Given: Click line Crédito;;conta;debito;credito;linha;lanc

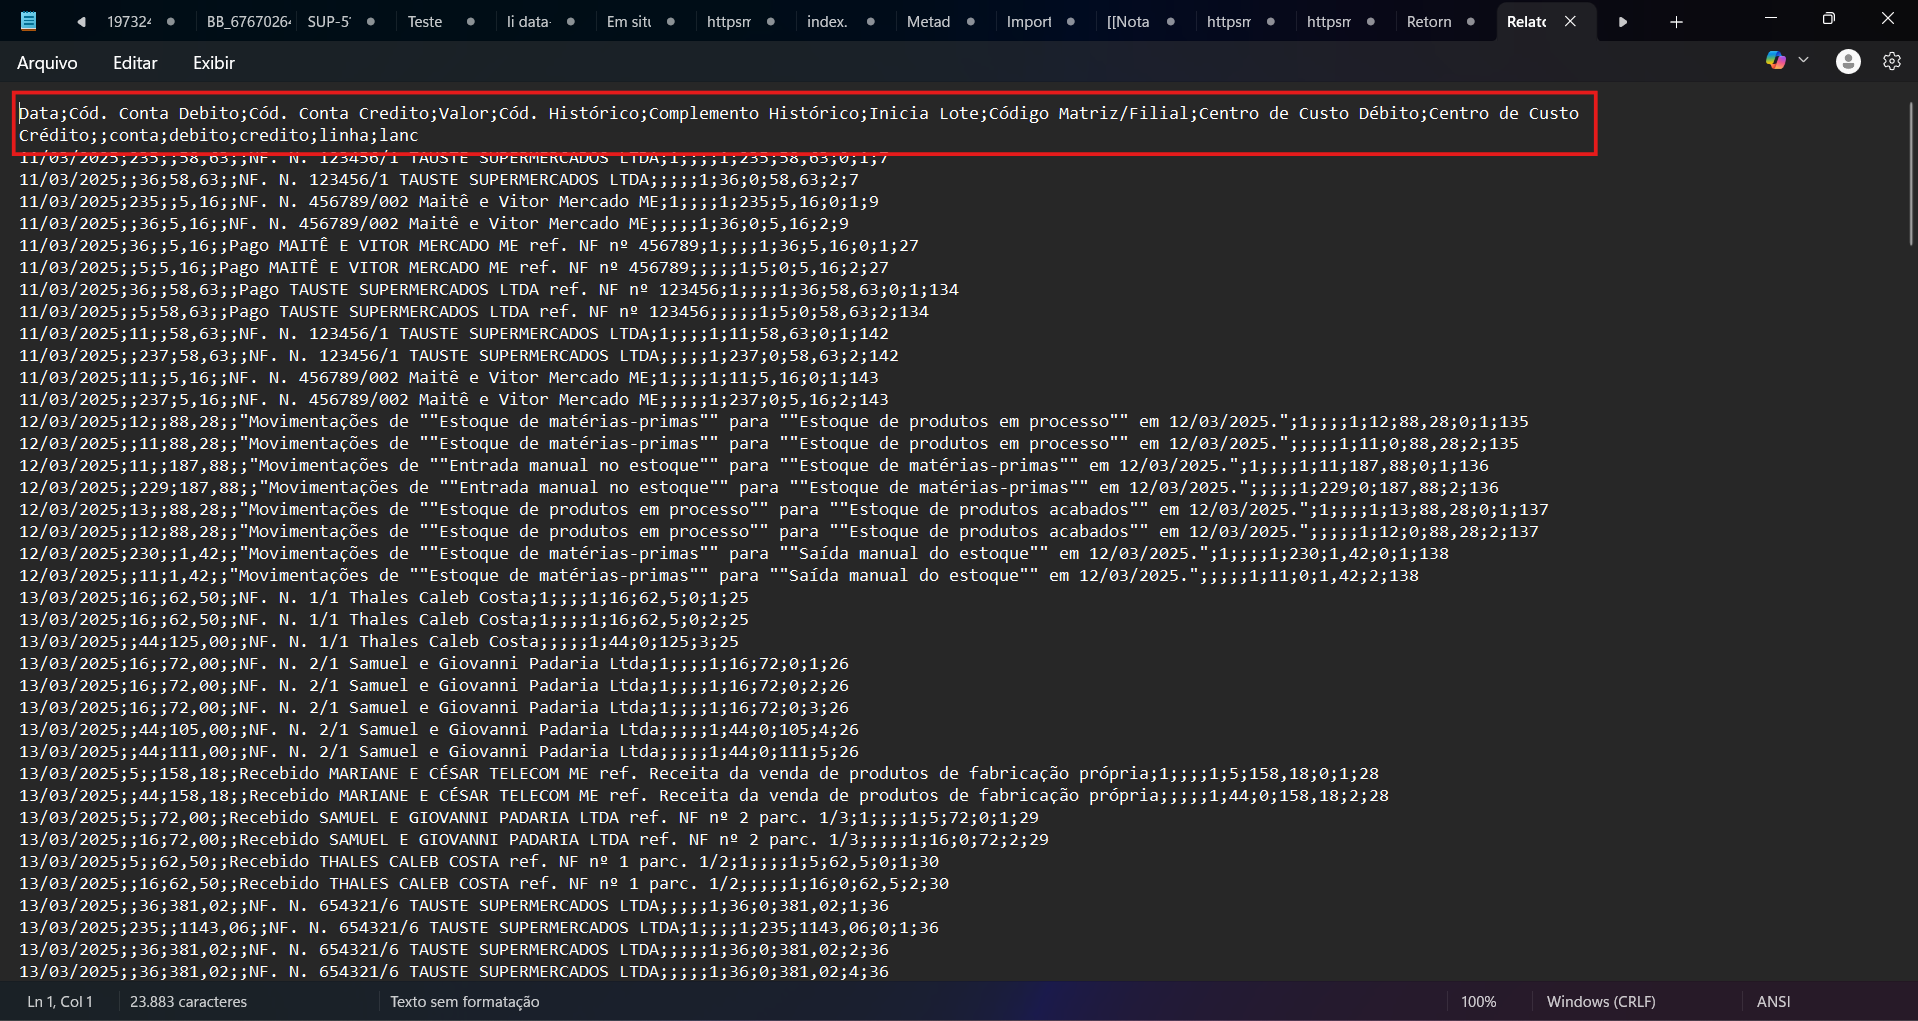Looking at the screenshot, I should click(219, 135).
